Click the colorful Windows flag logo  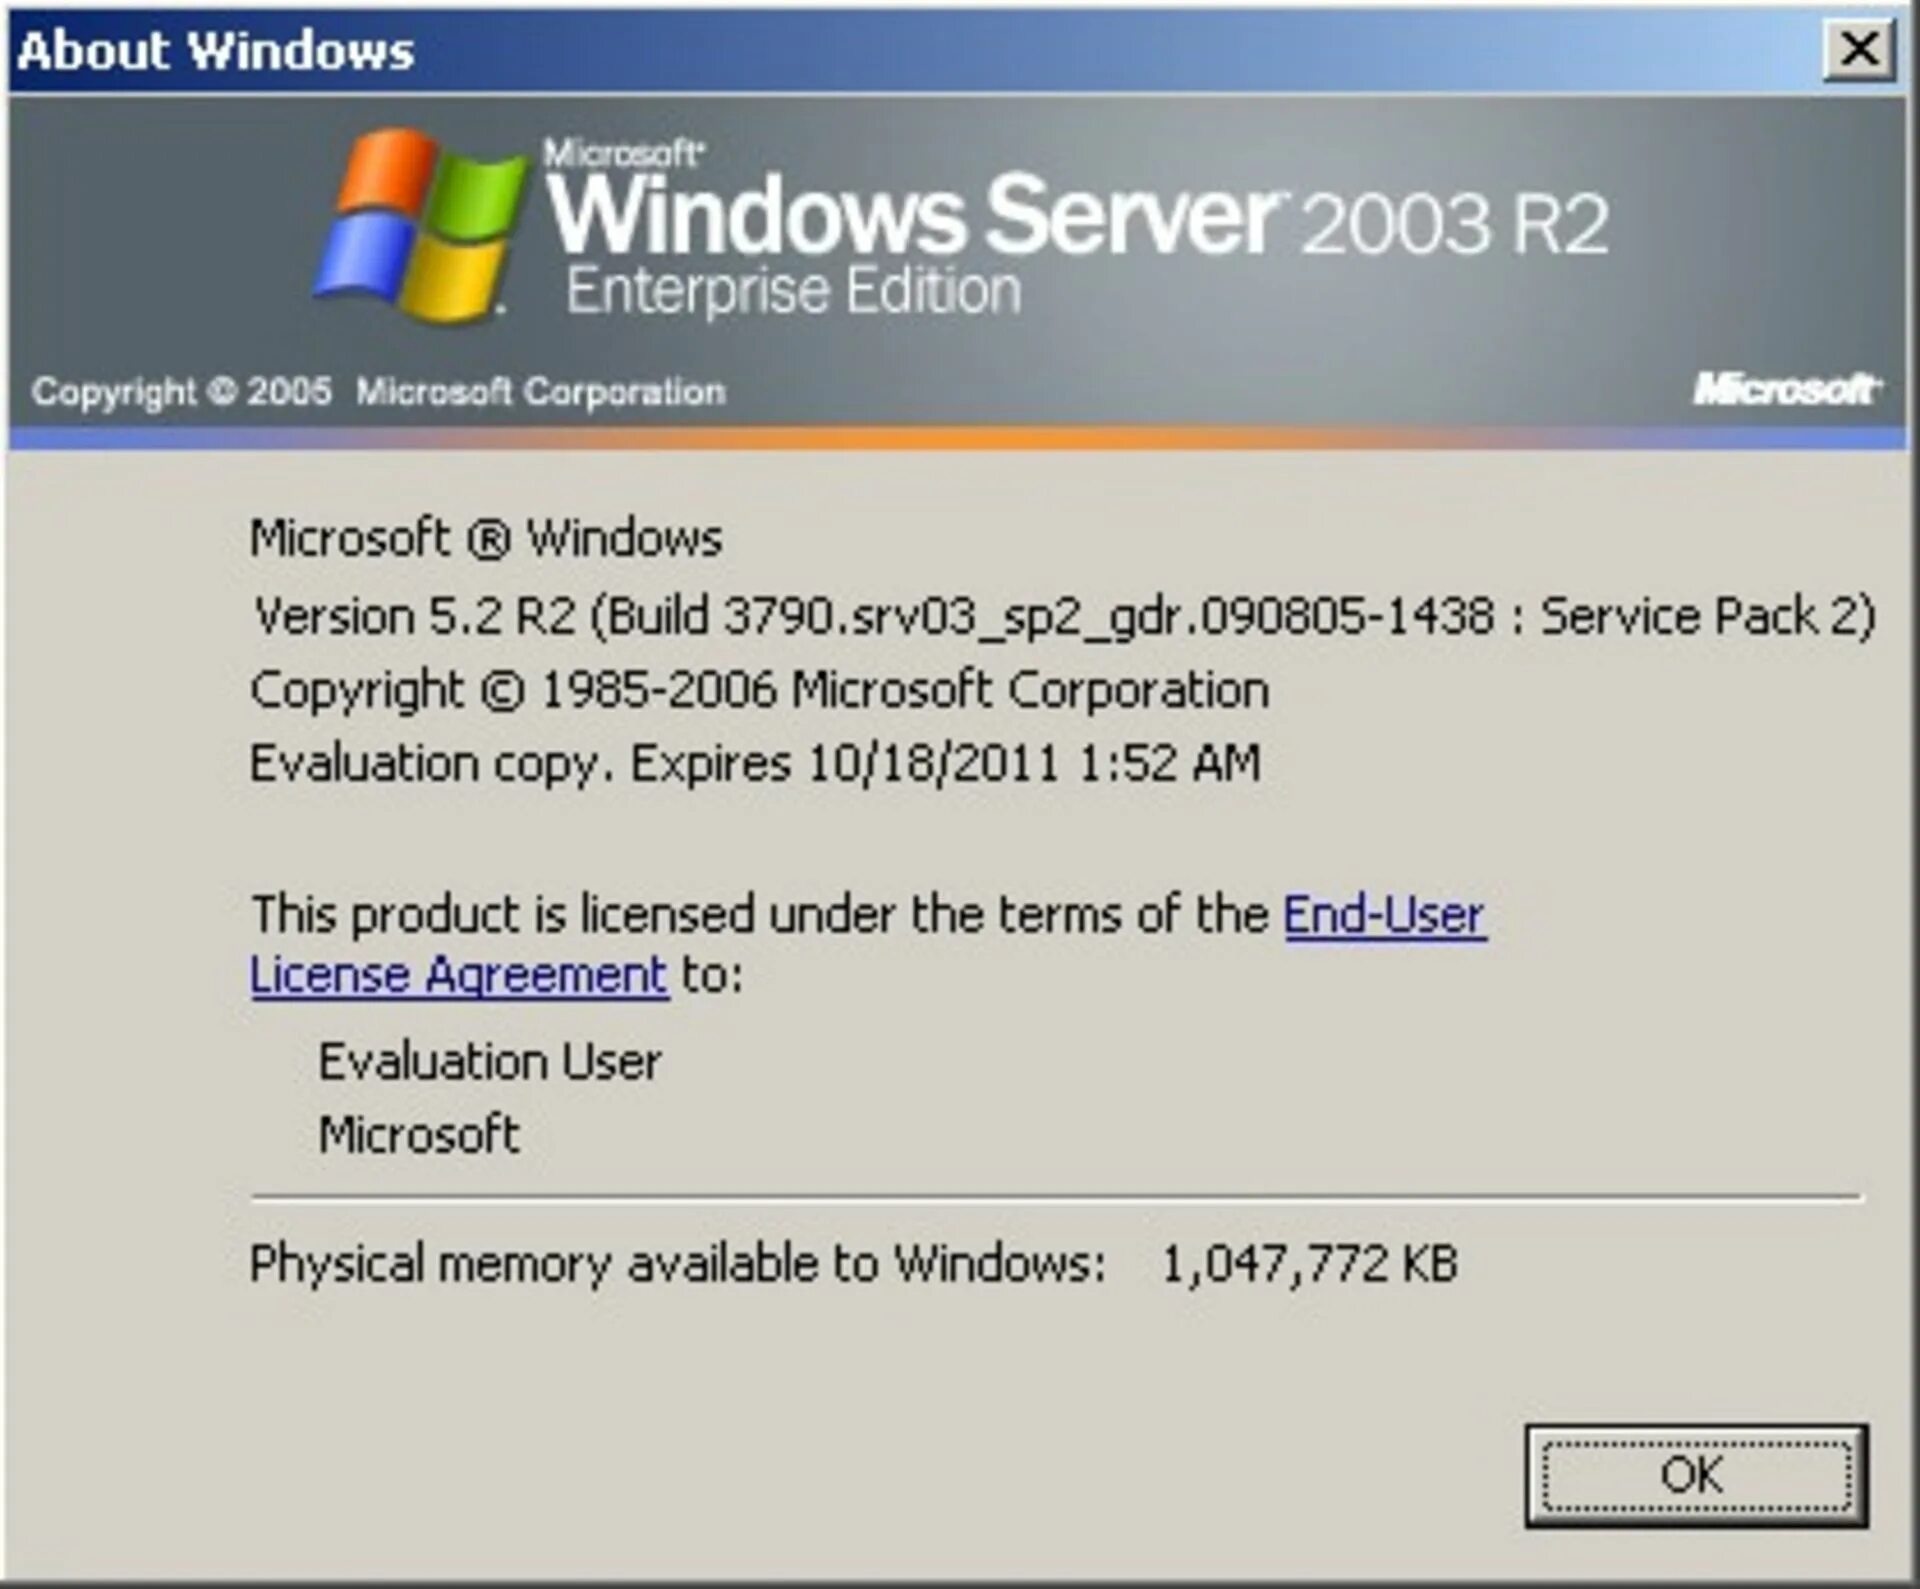click(x=421, y=224)
